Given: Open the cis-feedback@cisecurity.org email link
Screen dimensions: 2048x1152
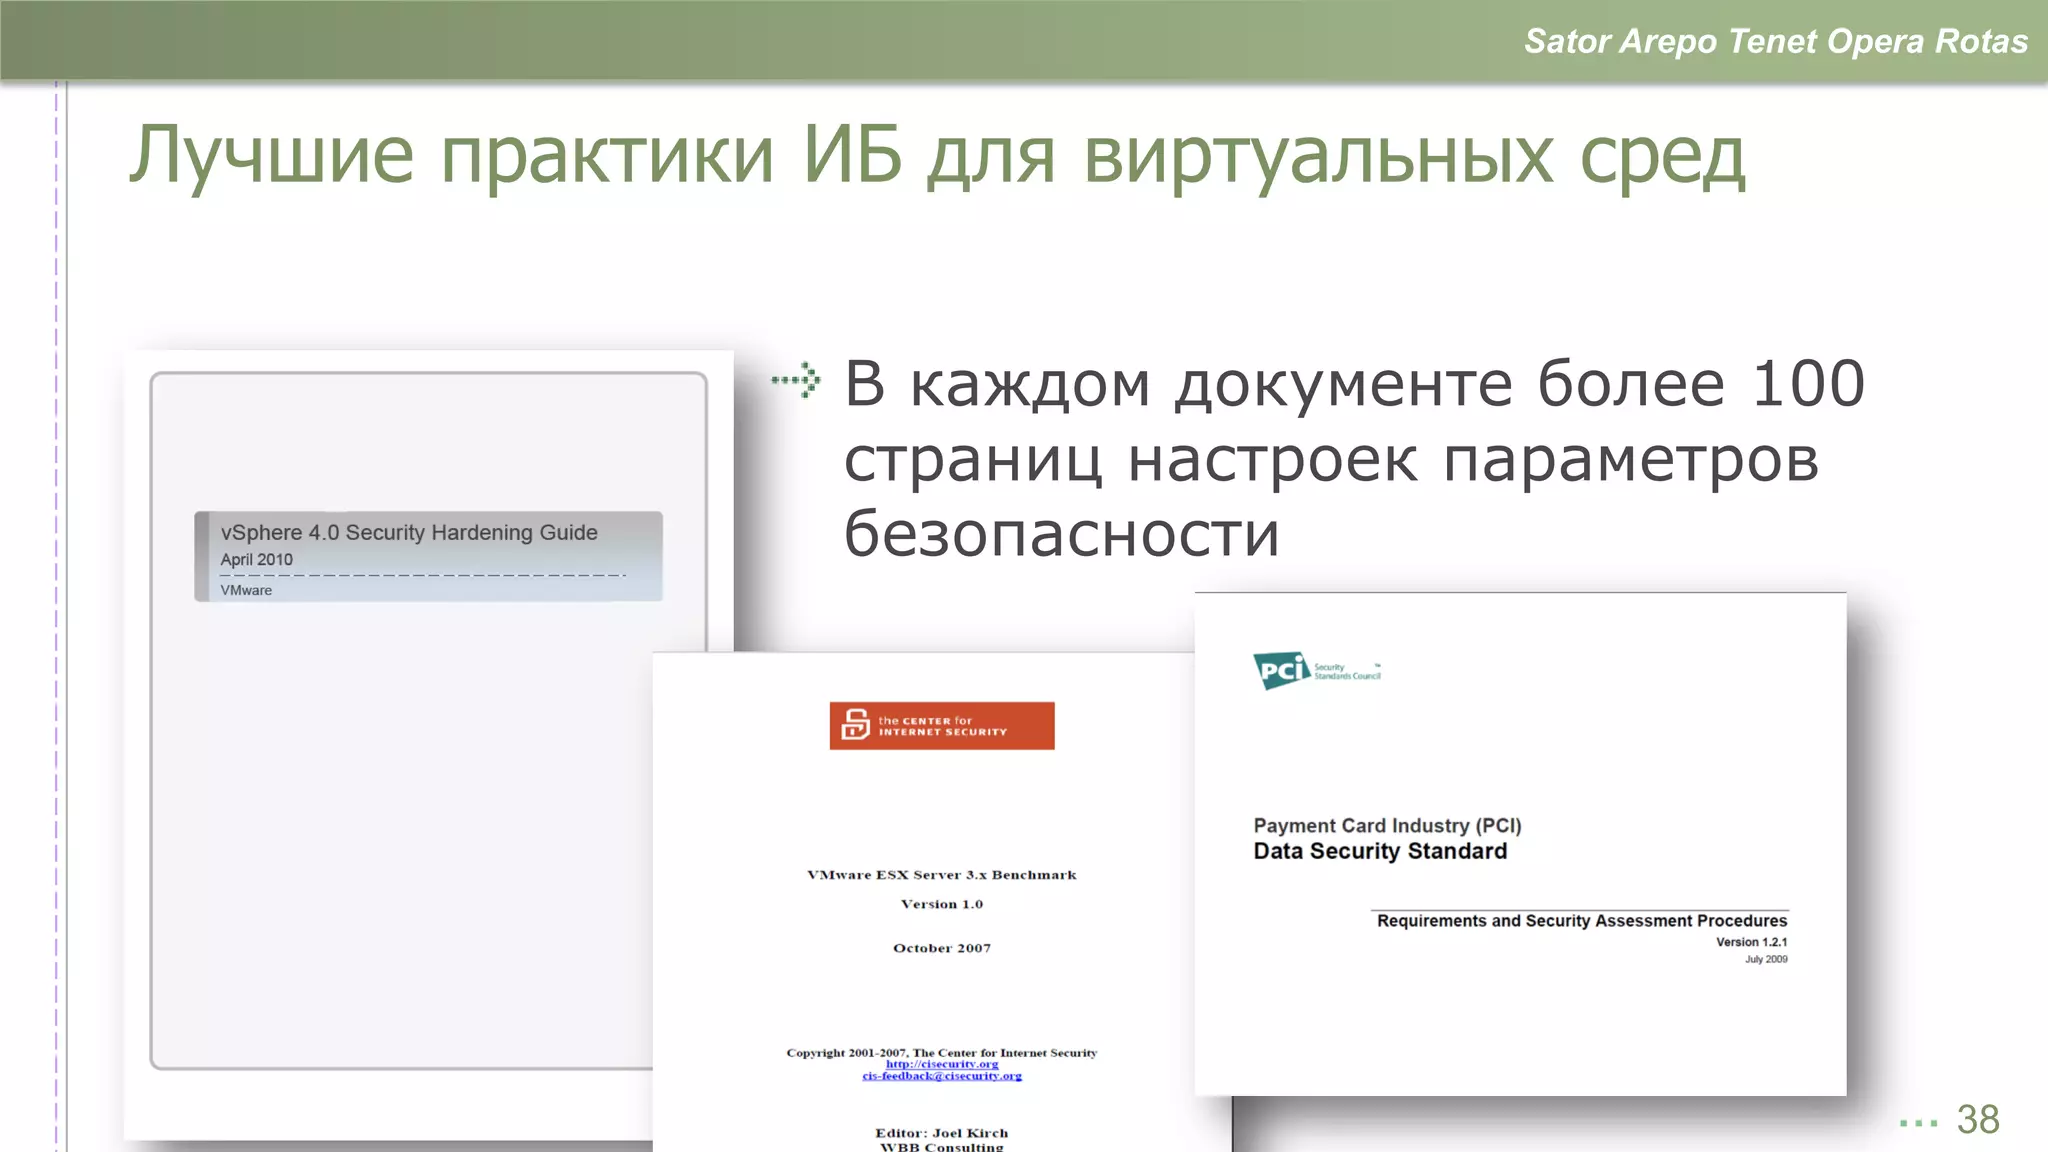Looking at the screenshot, I should pyautogui.click(x=942, y=1076).
